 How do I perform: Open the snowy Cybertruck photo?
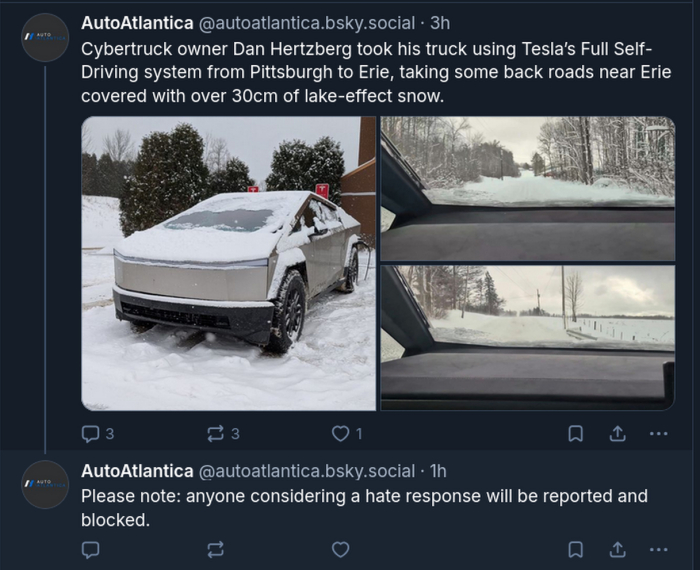click(228, 263)
